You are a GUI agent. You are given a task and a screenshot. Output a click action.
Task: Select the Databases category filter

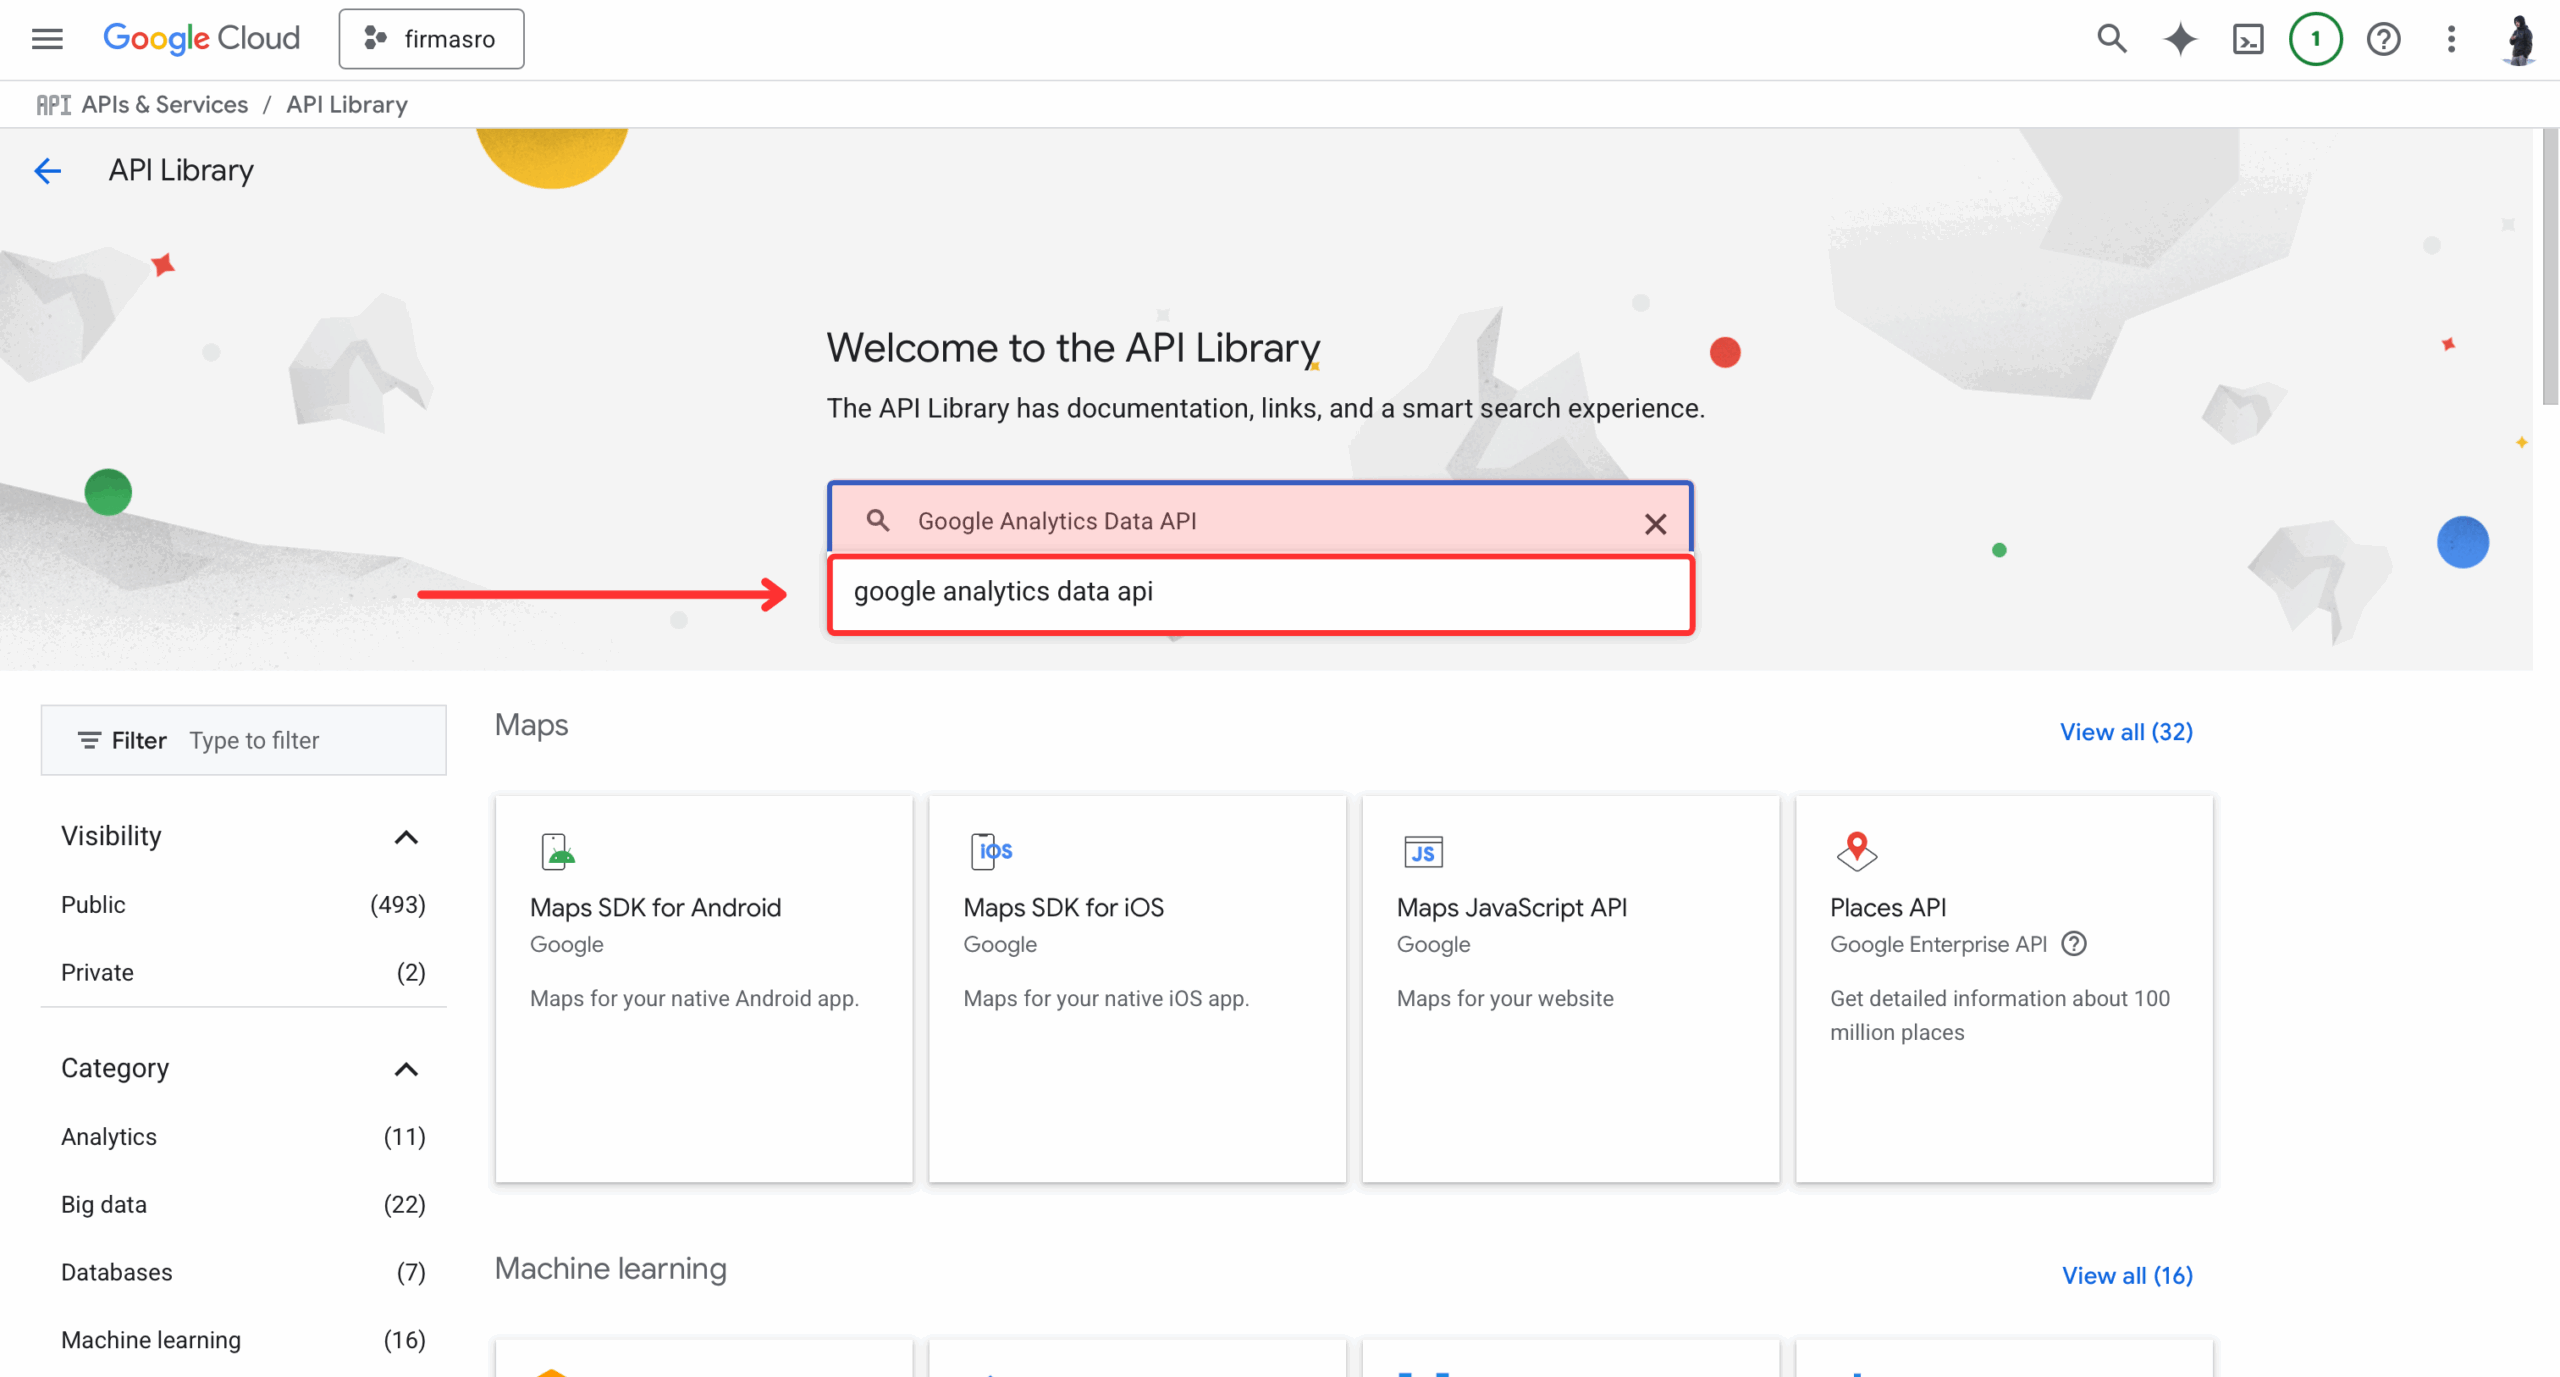[243, 1273]
